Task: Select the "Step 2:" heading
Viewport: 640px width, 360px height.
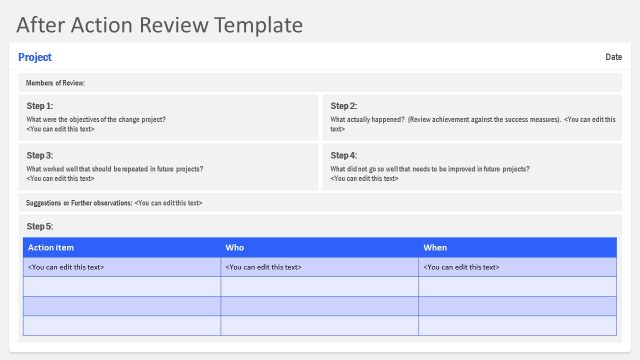Action: click(x=344, y=106)
